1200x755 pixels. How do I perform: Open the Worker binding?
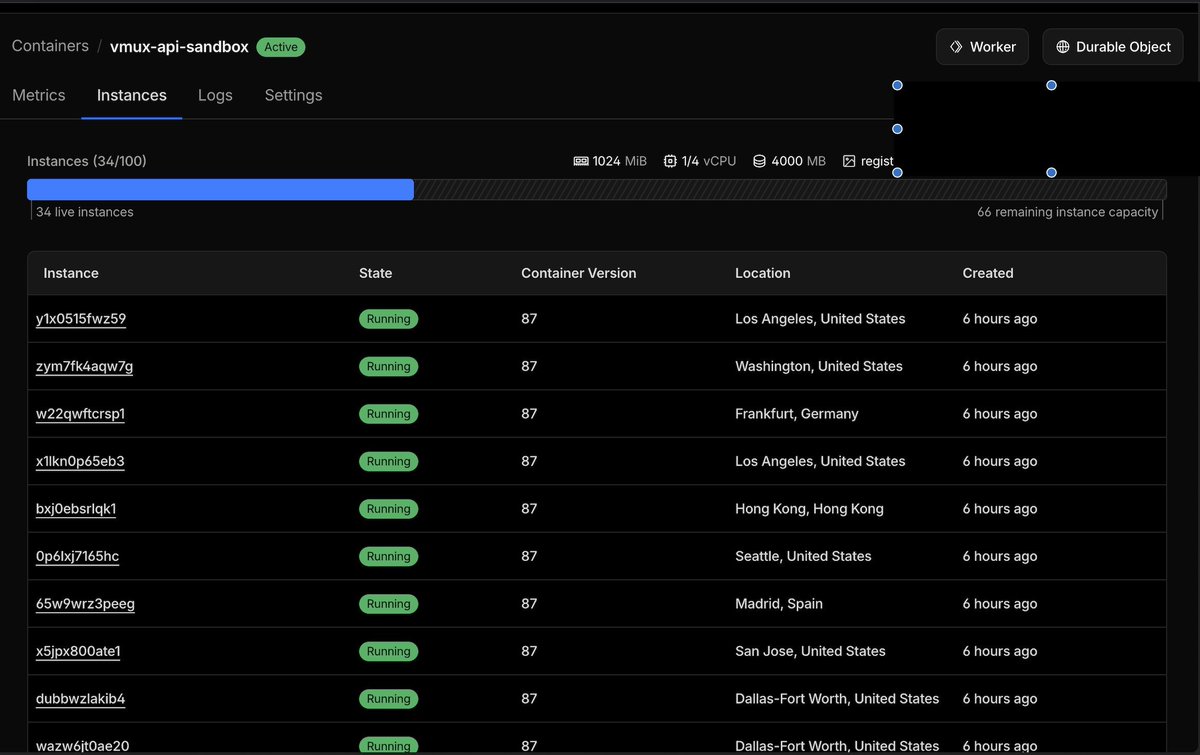[x=982, y=47]
